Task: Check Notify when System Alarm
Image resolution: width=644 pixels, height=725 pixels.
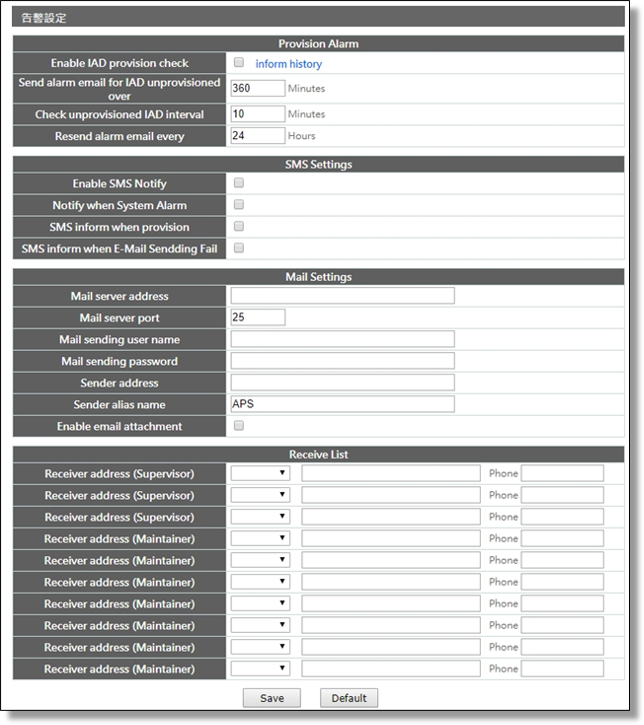Action: (239, 205)
